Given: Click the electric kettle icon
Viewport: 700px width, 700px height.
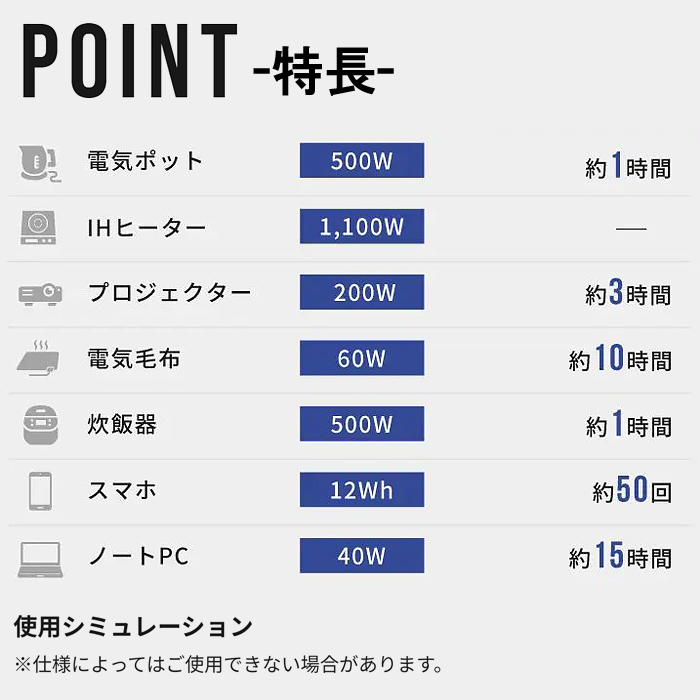Looking at the screenshot, I should click(x=39, y=162).
